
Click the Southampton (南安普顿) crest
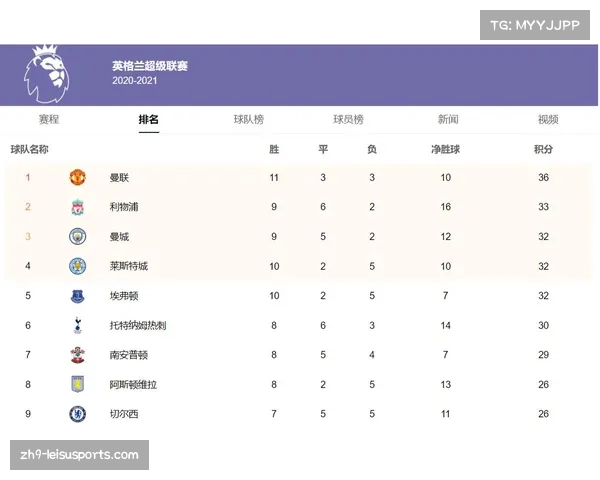[x=78, y=355]
